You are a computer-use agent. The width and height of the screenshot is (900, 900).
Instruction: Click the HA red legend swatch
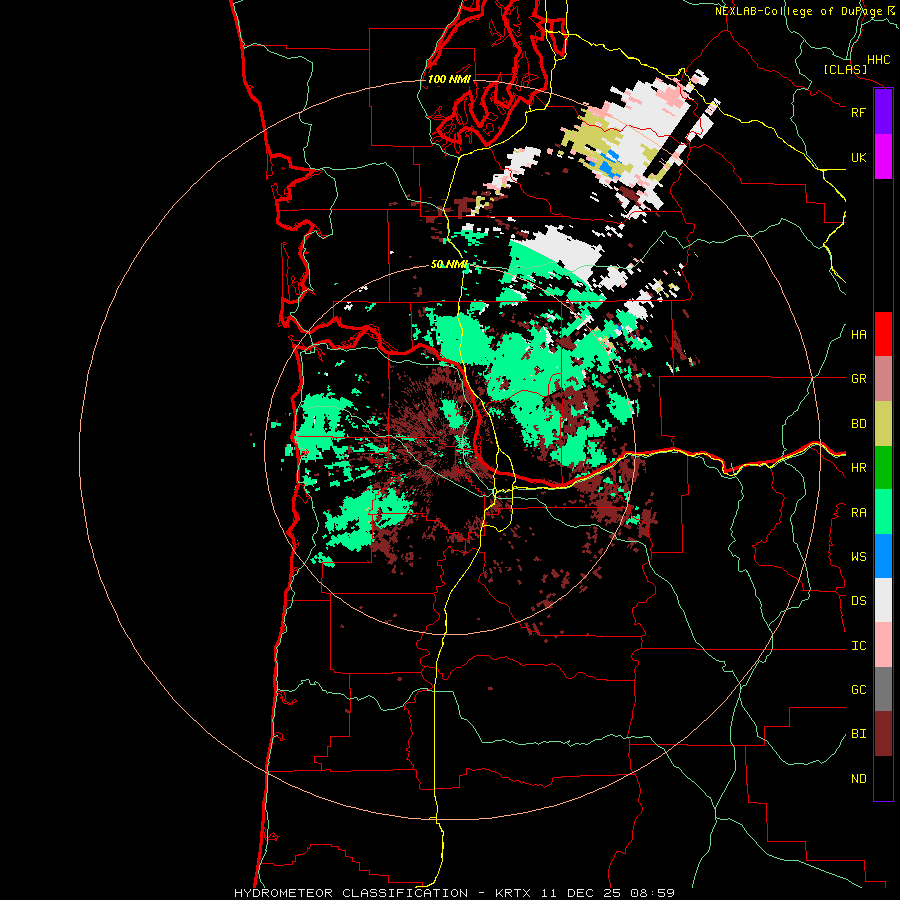[883, 334]
